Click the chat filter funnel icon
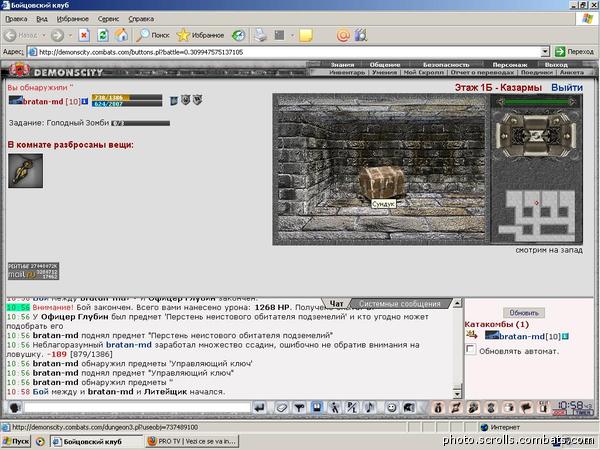The height and width of the screenshot is (450, 600). 299,408
